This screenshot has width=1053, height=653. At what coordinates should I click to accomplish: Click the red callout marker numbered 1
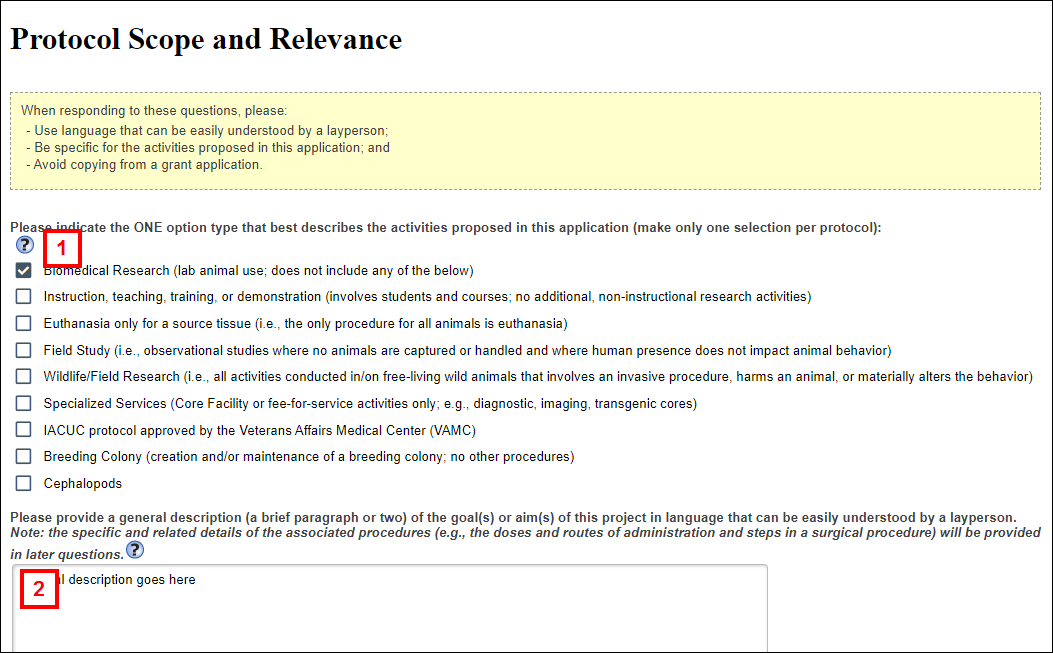[x=61, y=247]
